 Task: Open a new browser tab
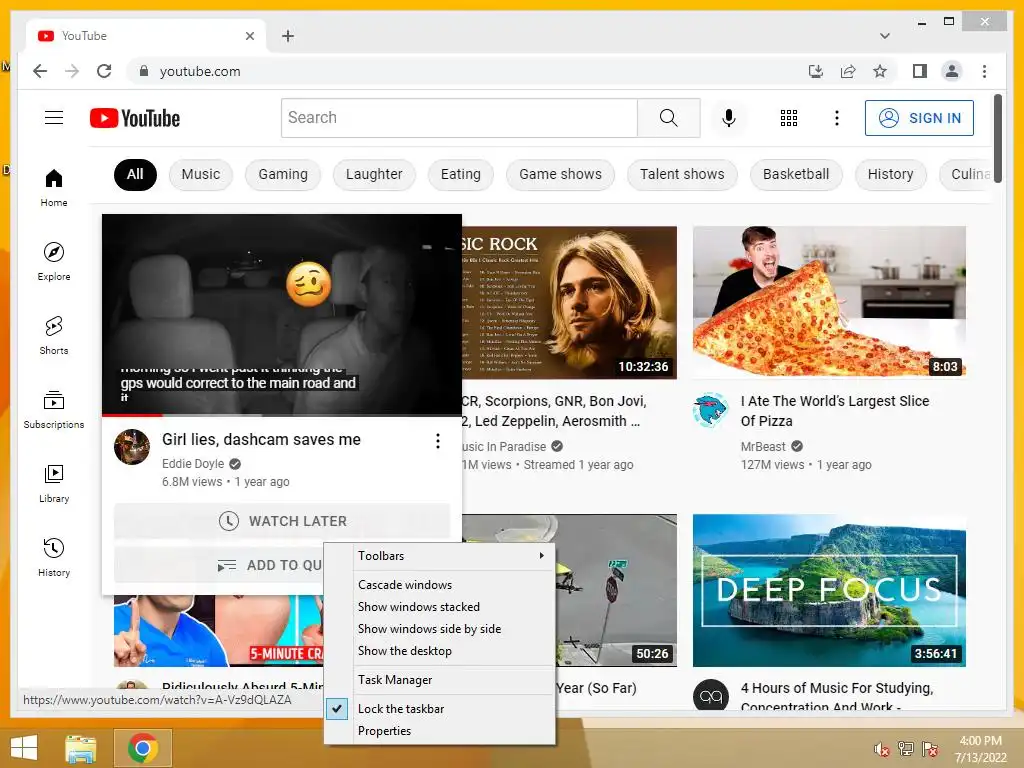point(288,36)
